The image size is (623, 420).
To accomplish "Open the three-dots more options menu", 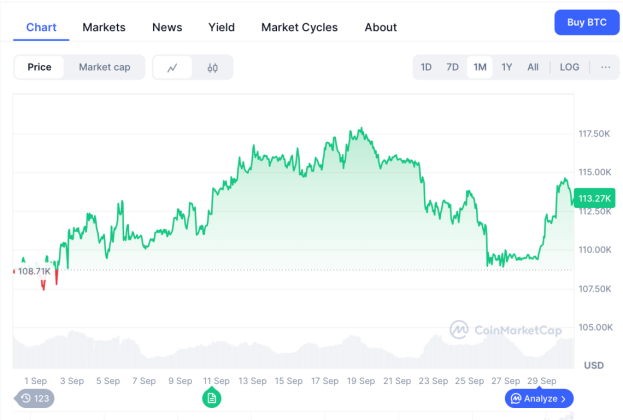I will [604, 67].
